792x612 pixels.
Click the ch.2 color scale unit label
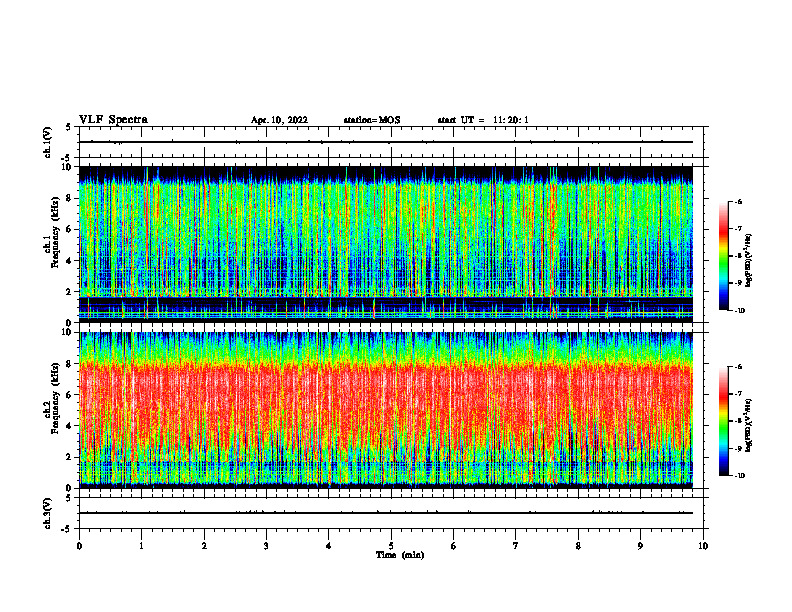coord(749,424)
